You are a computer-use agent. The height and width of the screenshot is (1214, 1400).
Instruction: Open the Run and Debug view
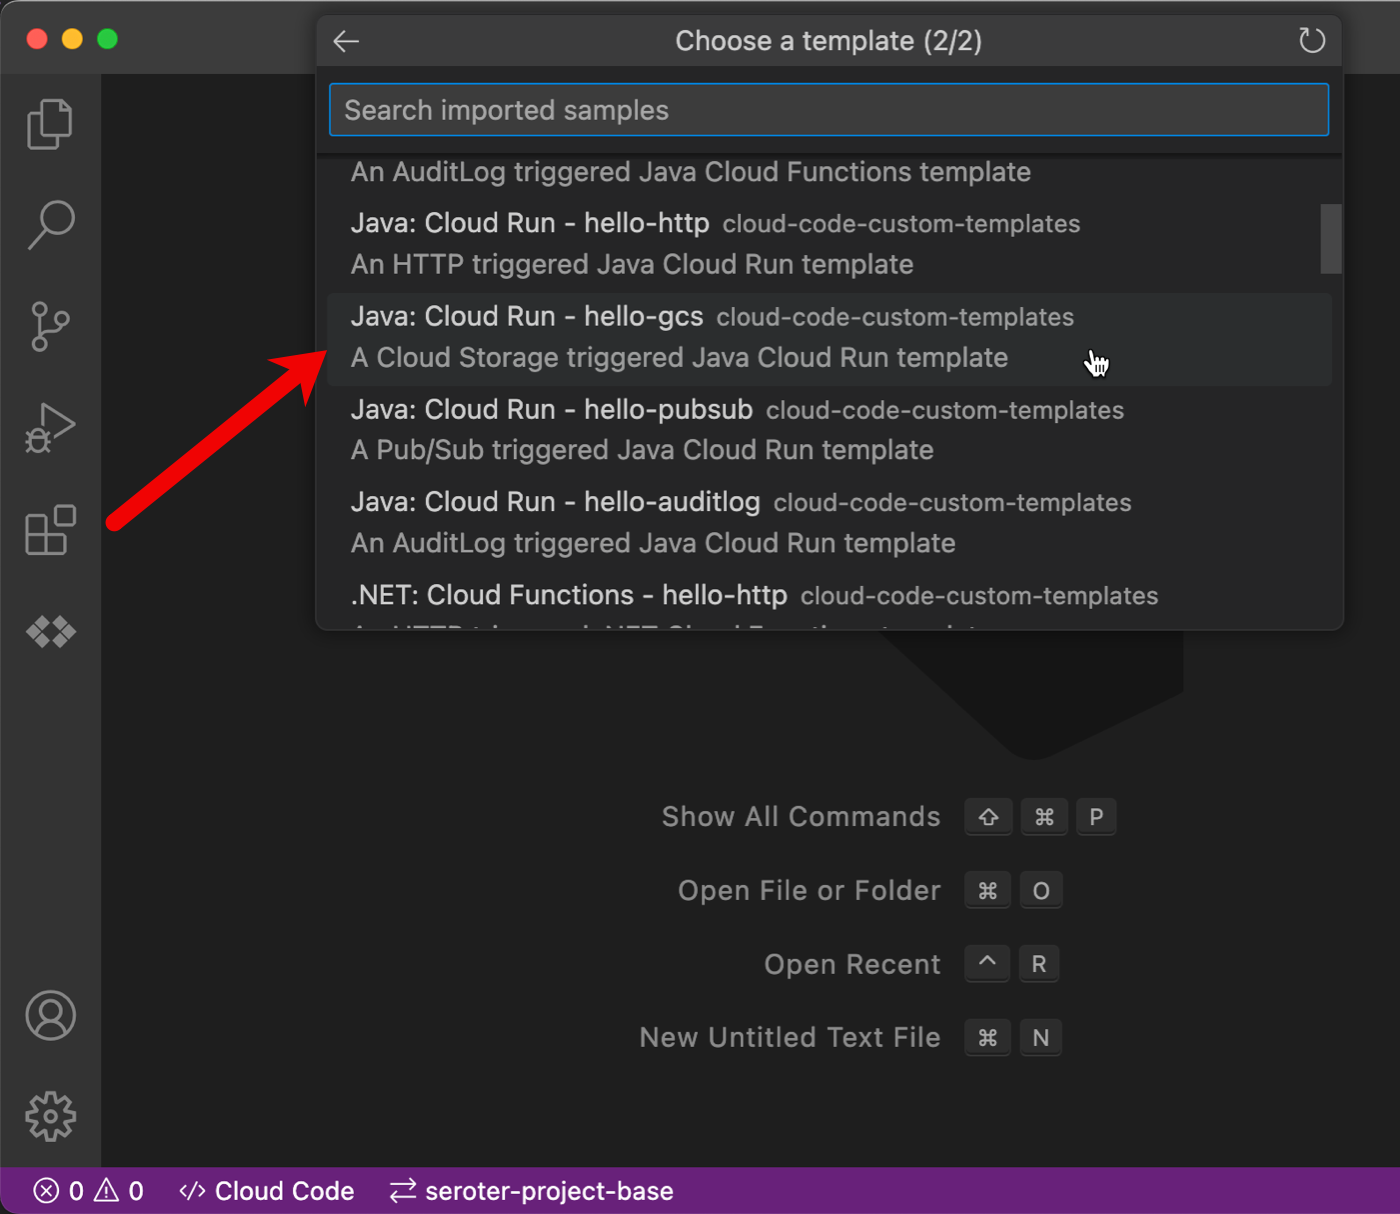click(50, 428)
